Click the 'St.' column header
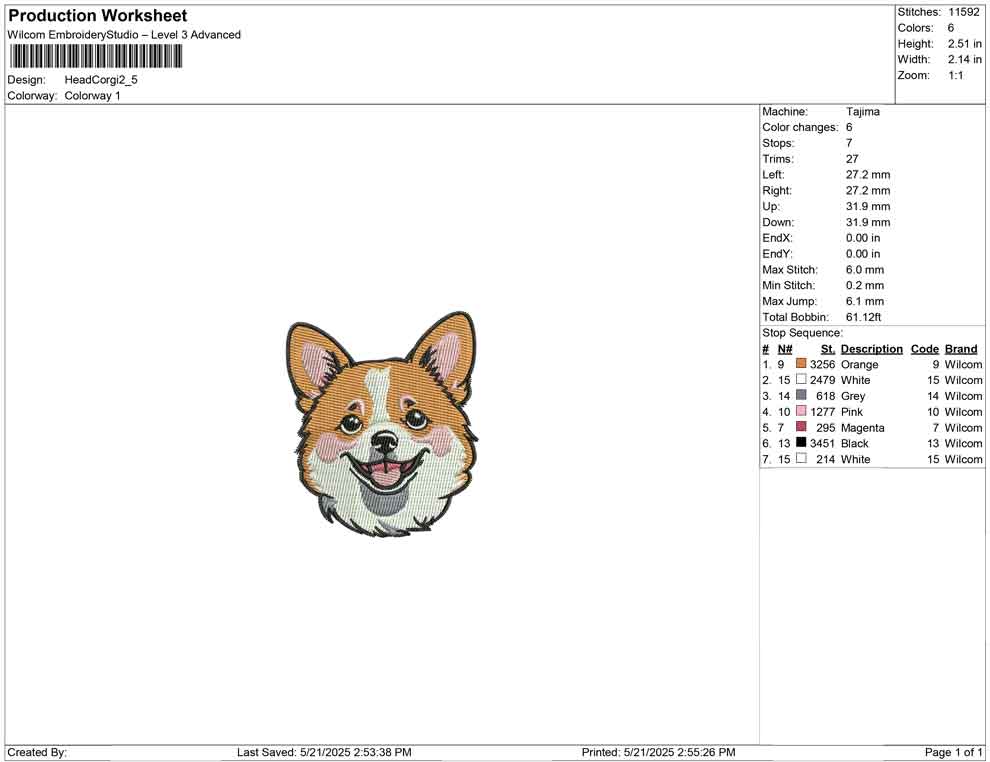This screenshot has width=990, height=762. [x=828, y=349]
